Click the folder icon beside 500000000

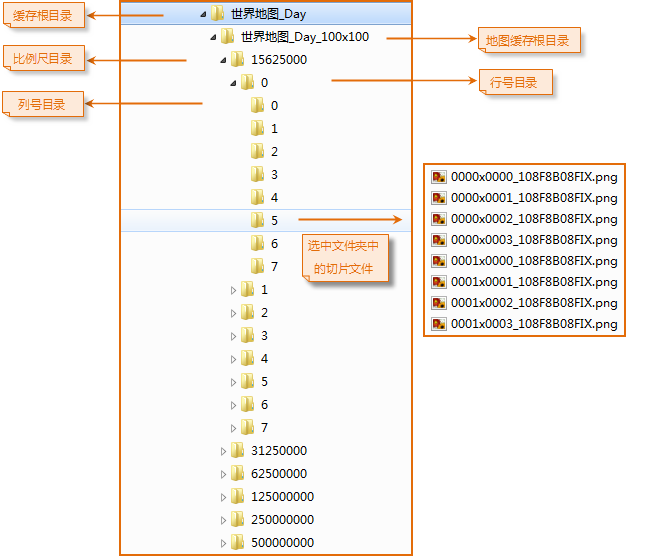click(x=237, y=543)
